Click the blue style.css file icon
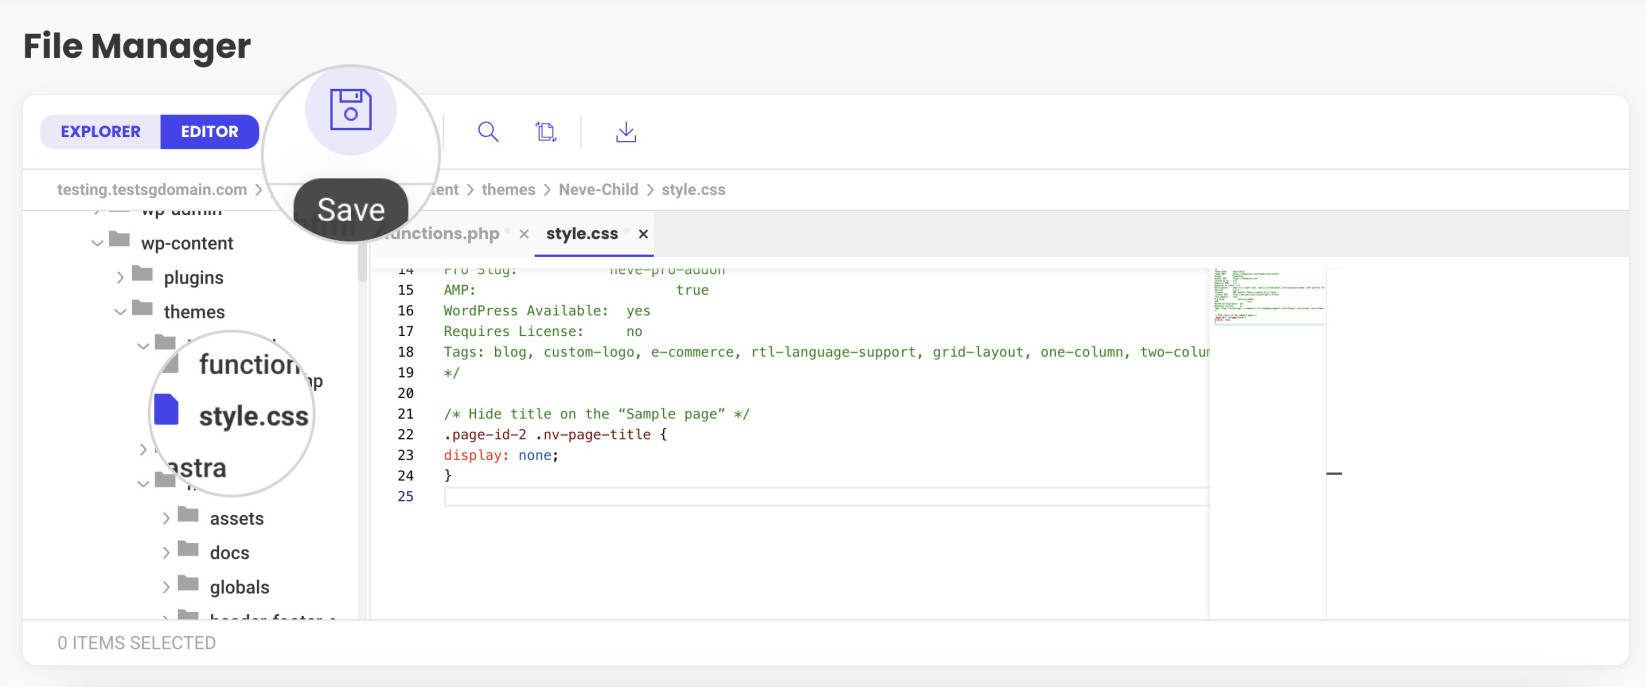Screen dimensions: 1646x687 [x=167, y=410]
